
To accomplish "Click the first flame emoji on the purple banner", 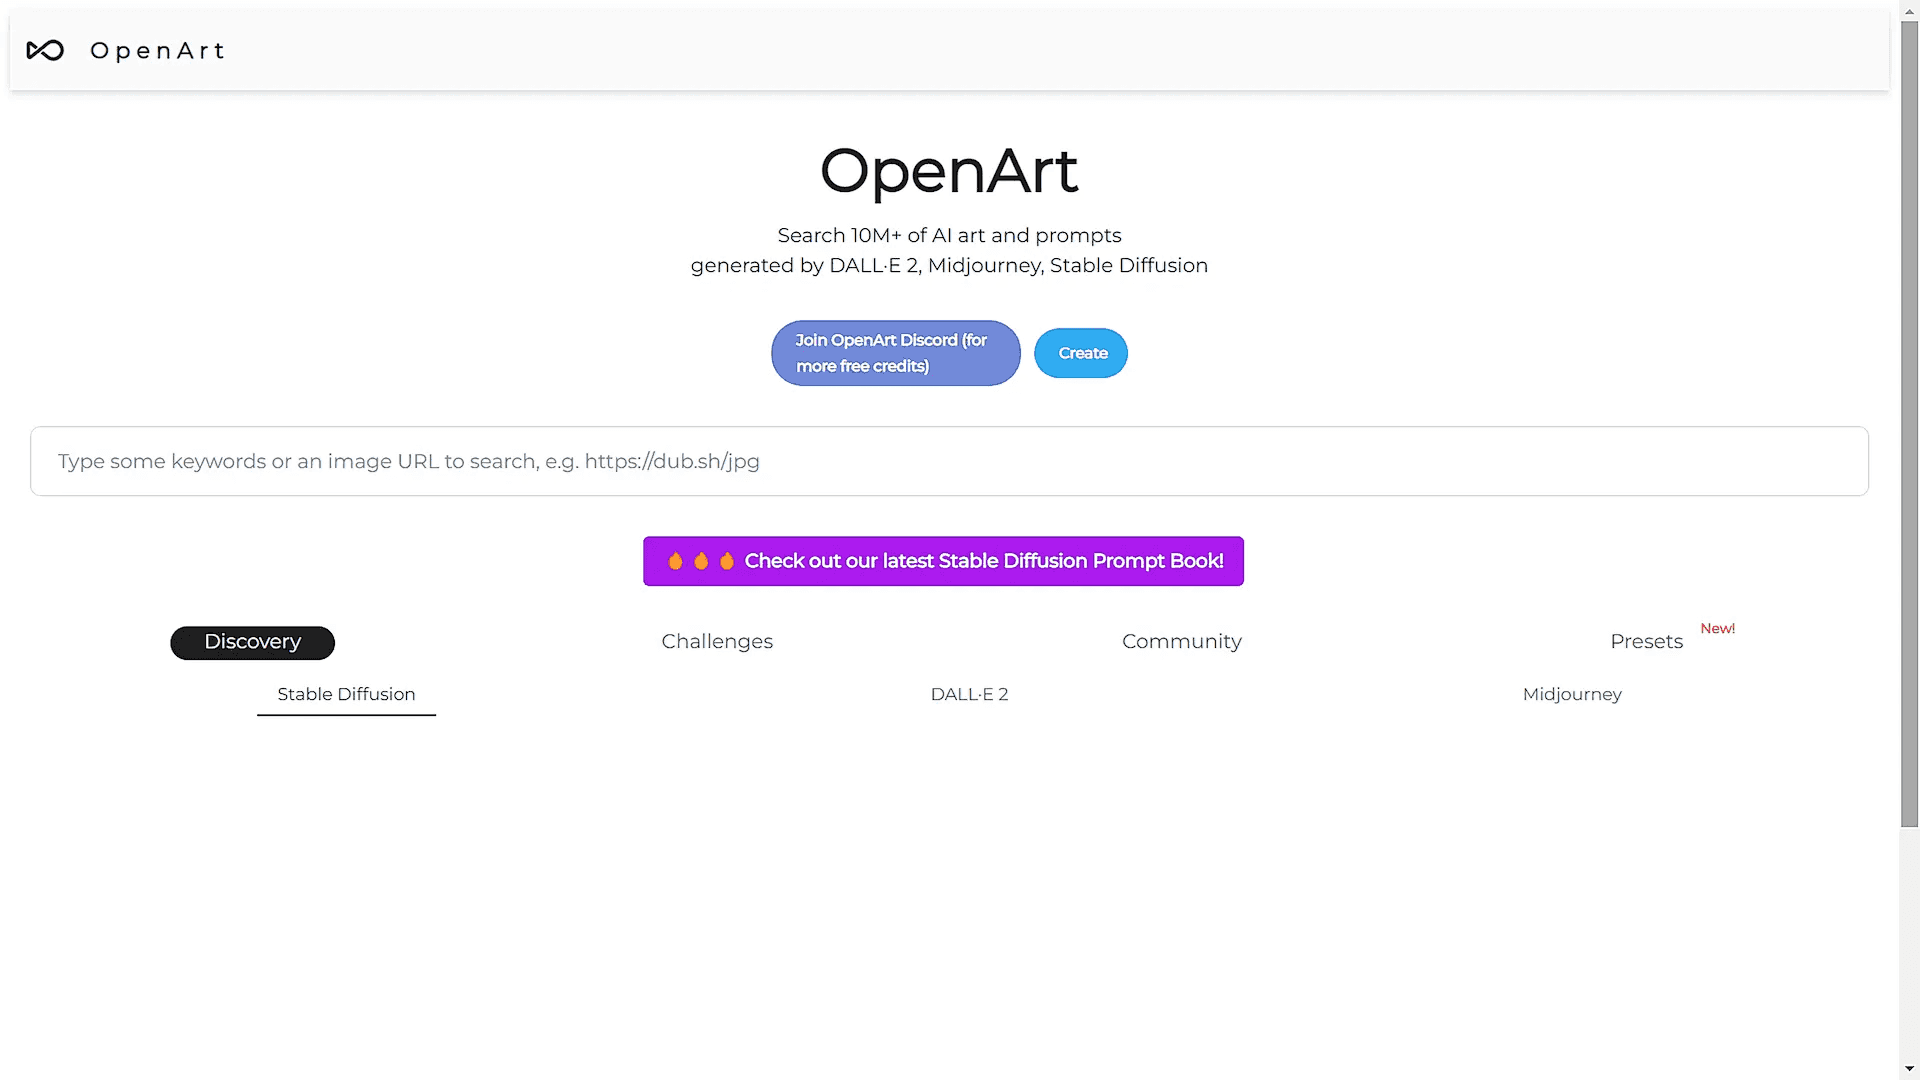I will pyautogui.click(x=675, y=561).
